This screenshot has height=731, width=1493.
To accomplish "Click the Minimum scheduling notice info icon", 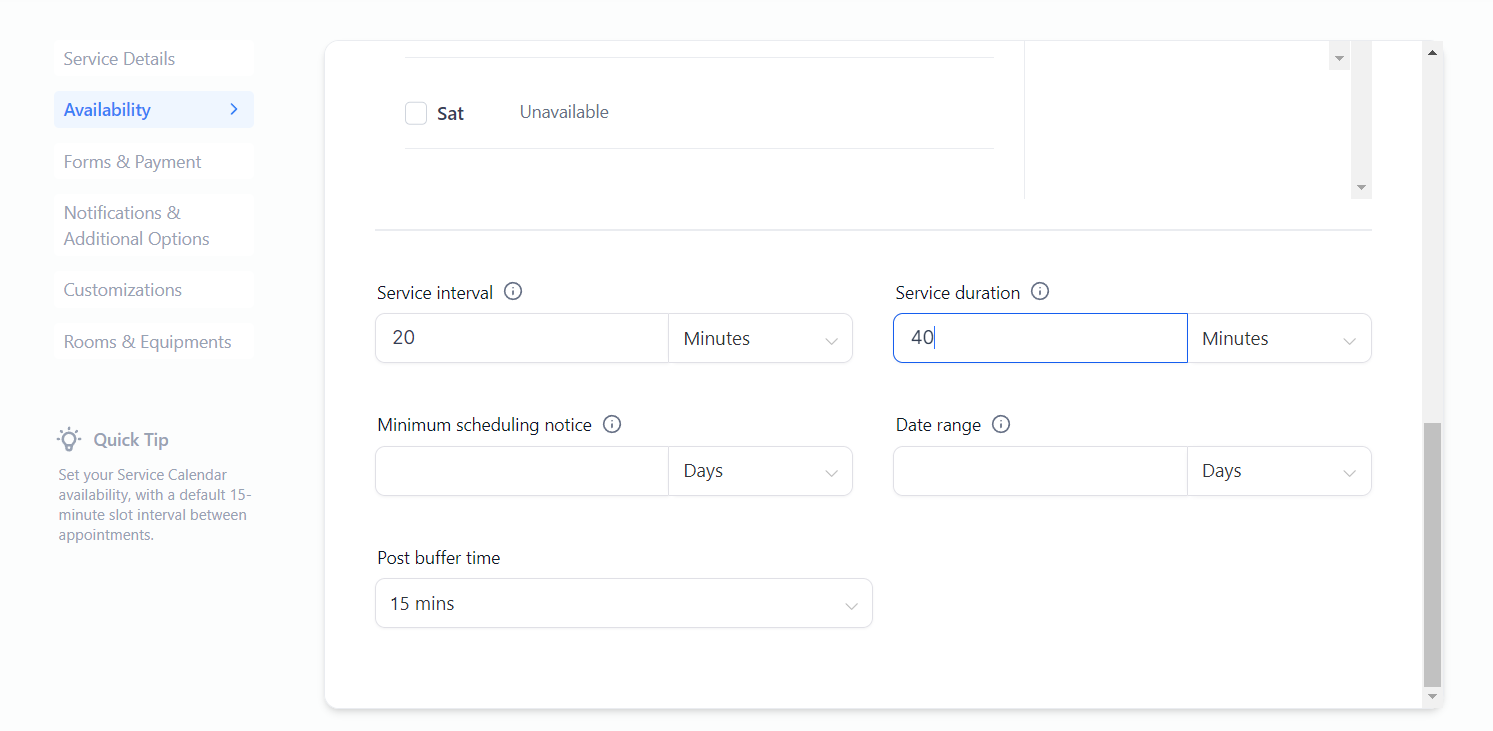I will (613, 424).
